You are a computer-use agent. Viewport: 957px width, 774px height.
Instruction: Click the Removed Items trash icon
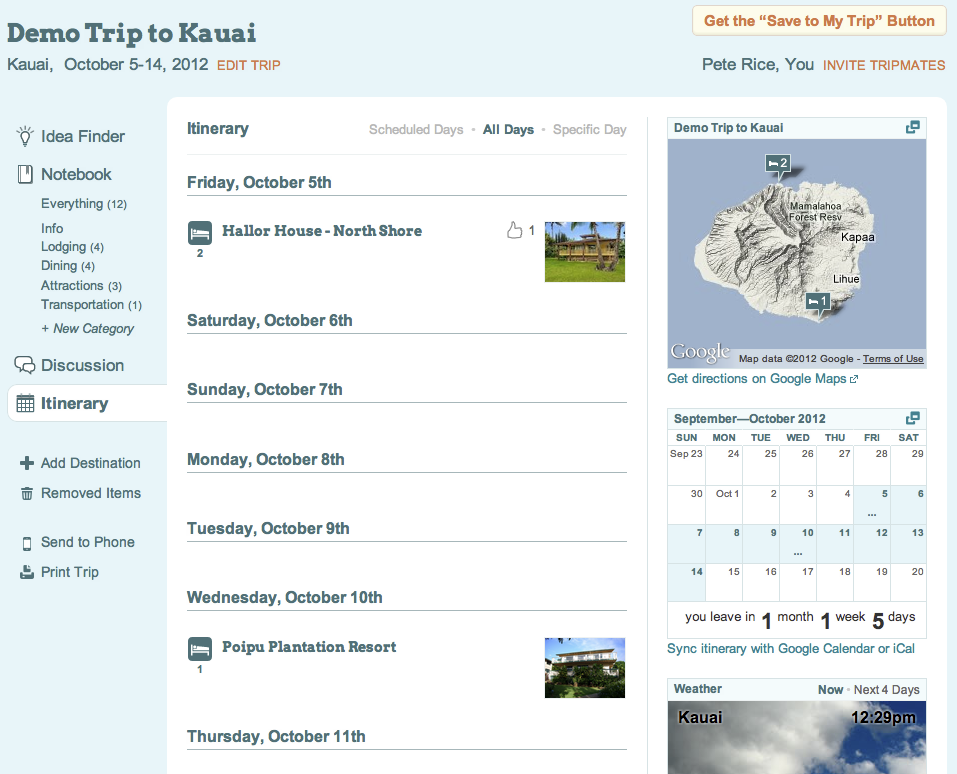tap(27, 494)
